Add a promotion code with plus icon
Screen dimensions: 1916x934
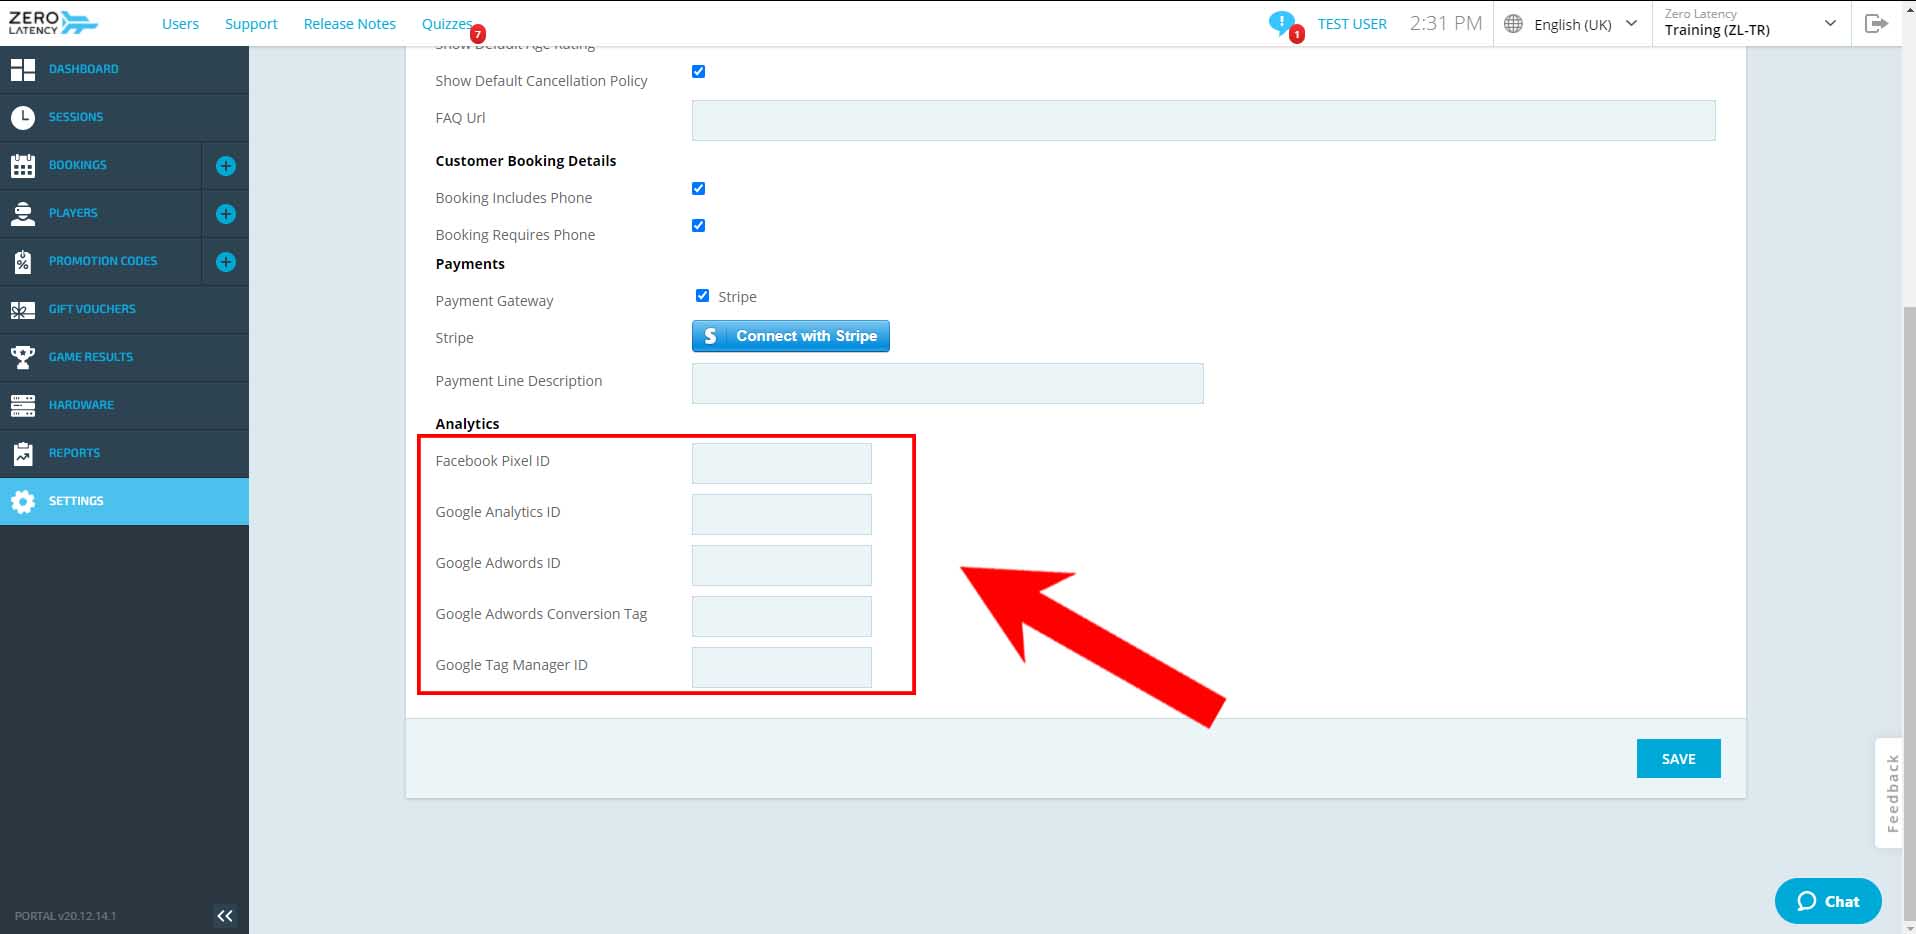(x=226, y=262)
